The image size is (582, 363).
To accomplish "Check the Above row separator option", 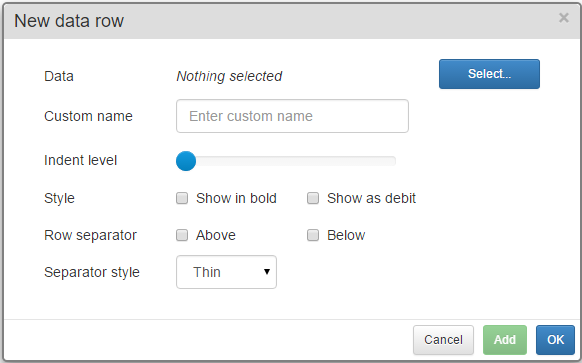I will [182, 235].
